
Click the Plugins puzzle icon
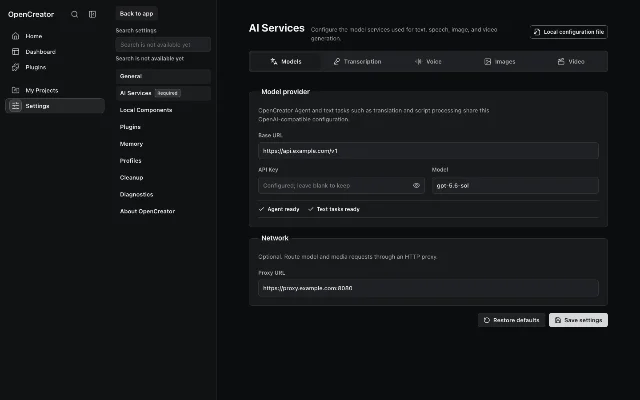pos(16,67)
